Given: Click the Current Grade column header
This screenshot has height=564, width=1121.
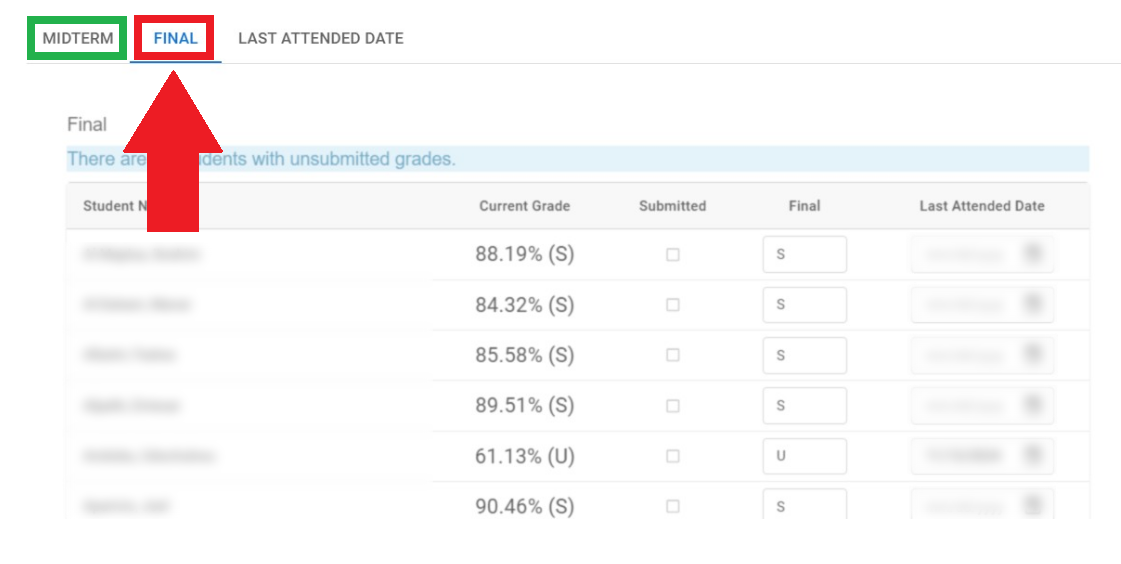Looking at the screenshot, I should [525, 206].
